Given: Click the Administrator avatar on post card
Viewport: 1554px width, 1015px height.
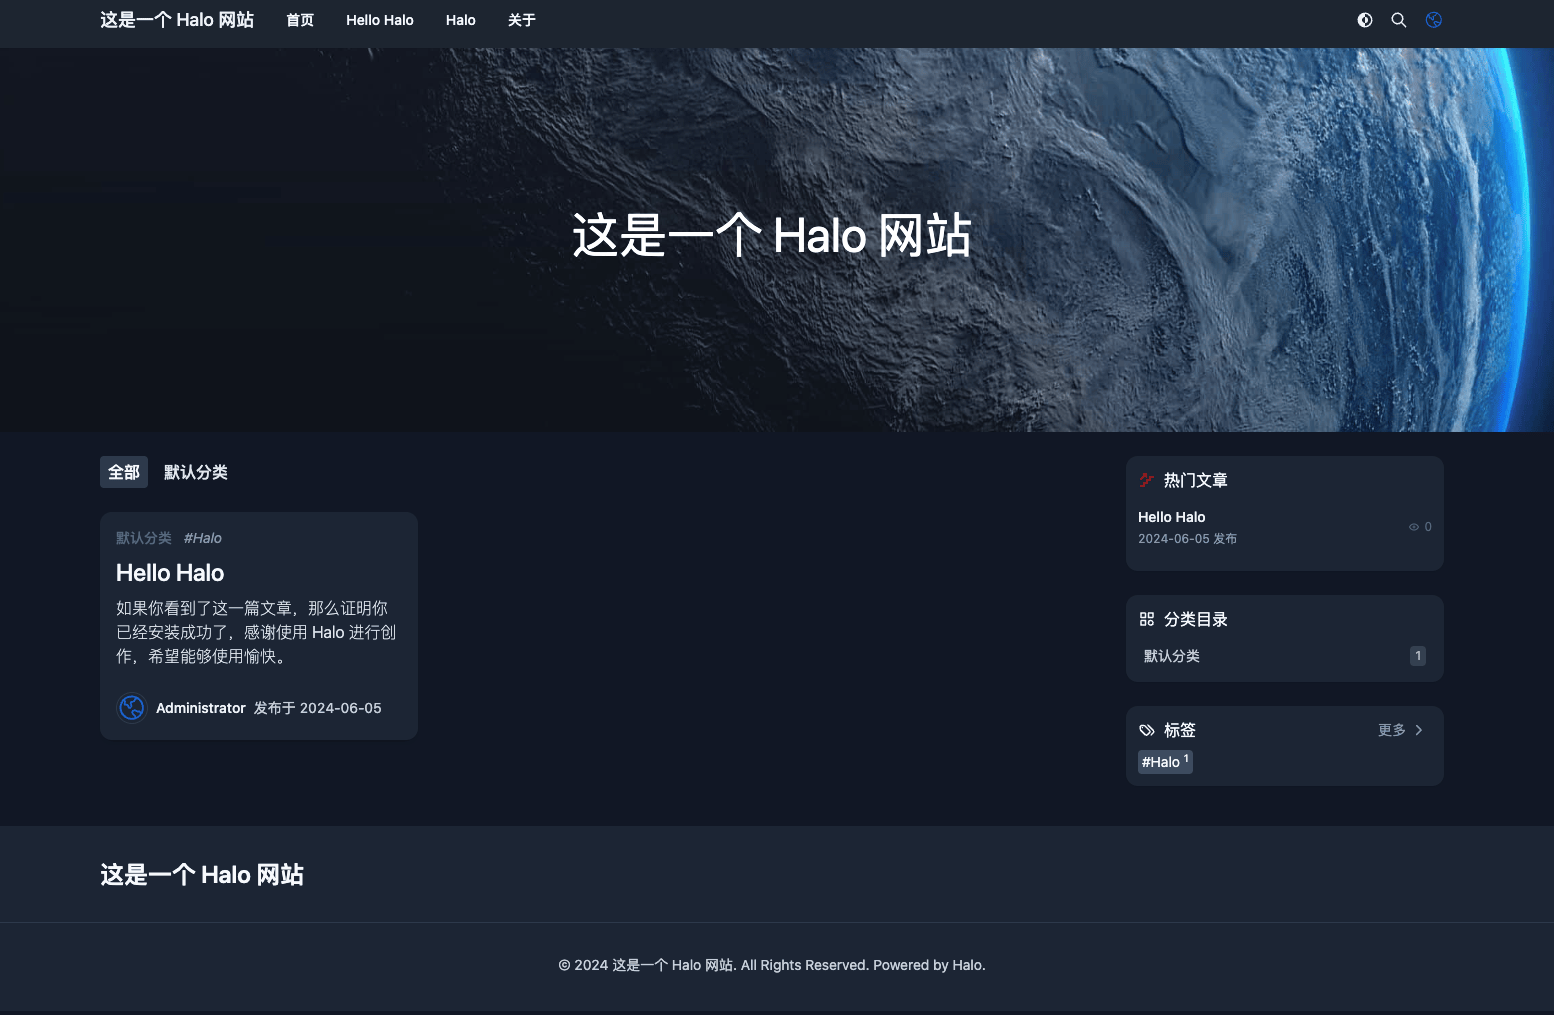Looking at the screenshot, I should 132,708.
